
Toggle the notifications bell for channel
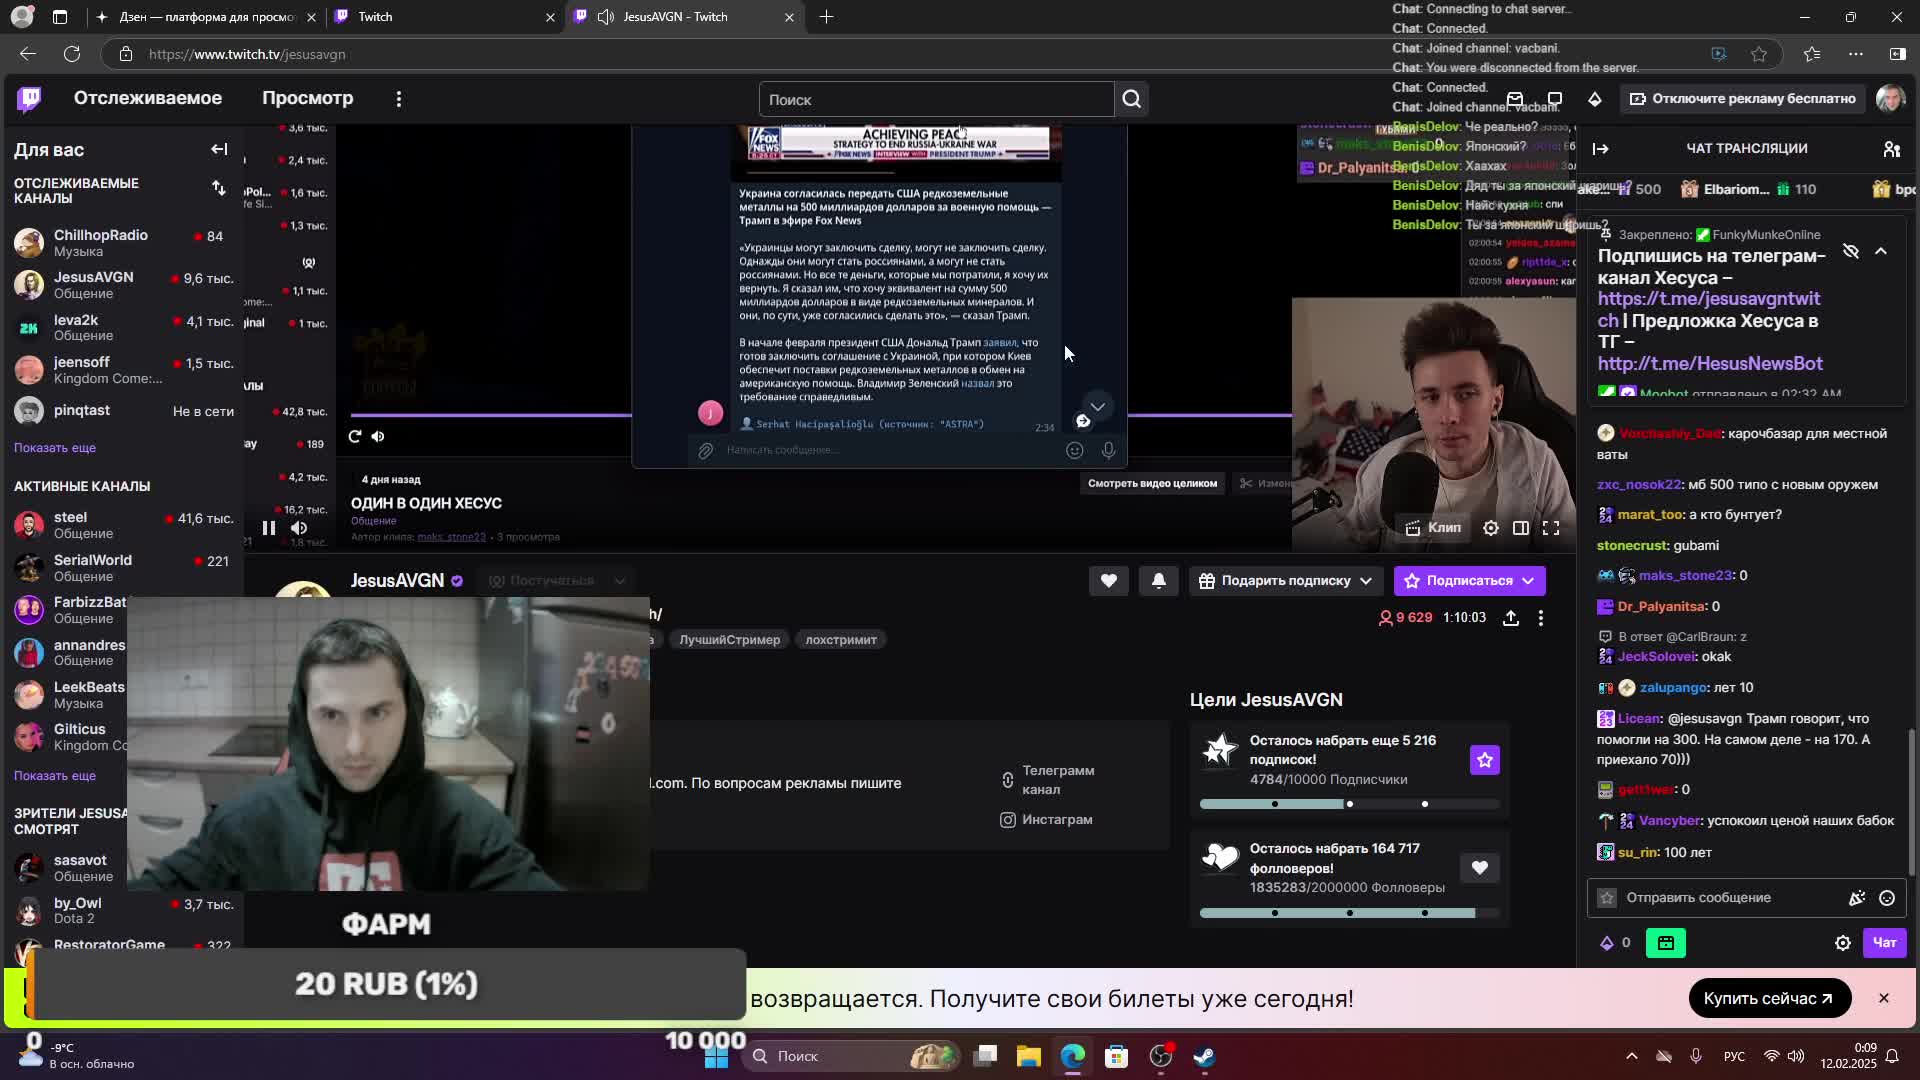click(1159, 581)
